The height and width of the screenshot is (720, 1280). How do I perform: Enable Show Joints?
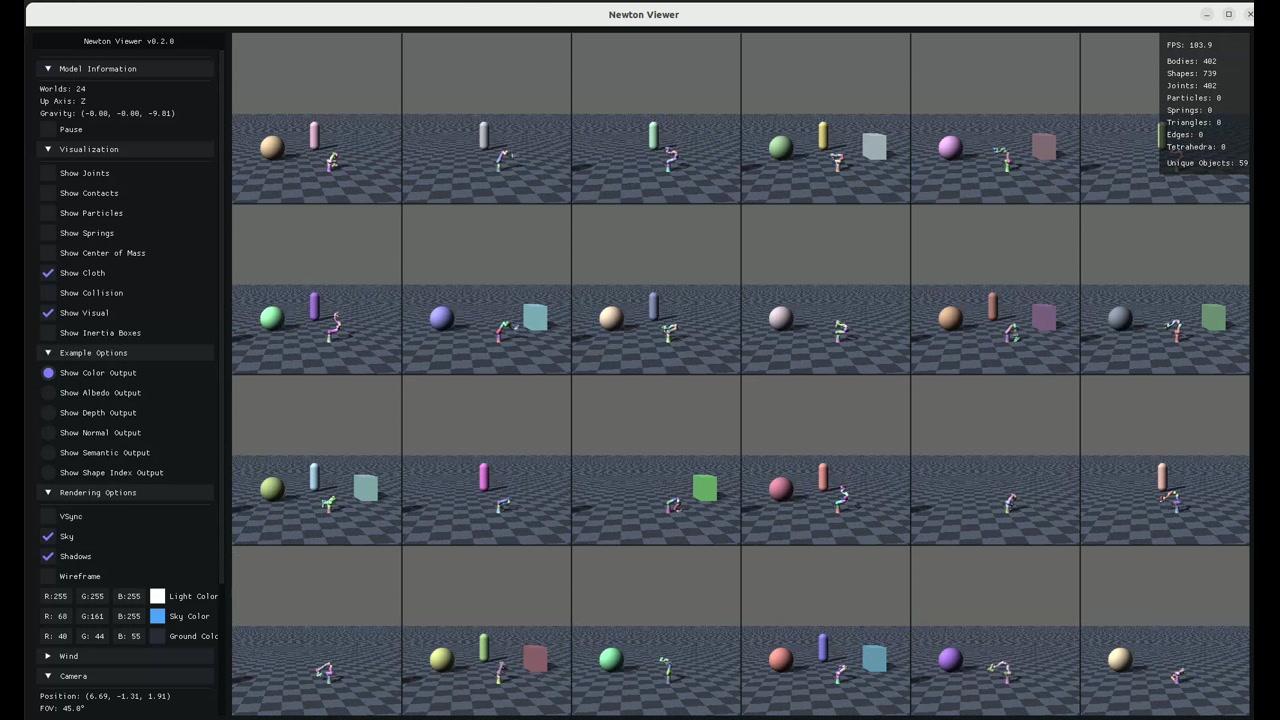pyautogui.click(x=48, y=173)
